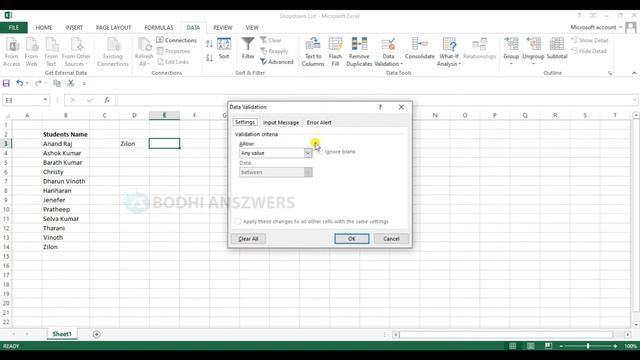Select the Sheet1 tab
This screenshot has height=360, width=640.
(x=62, y=334)
